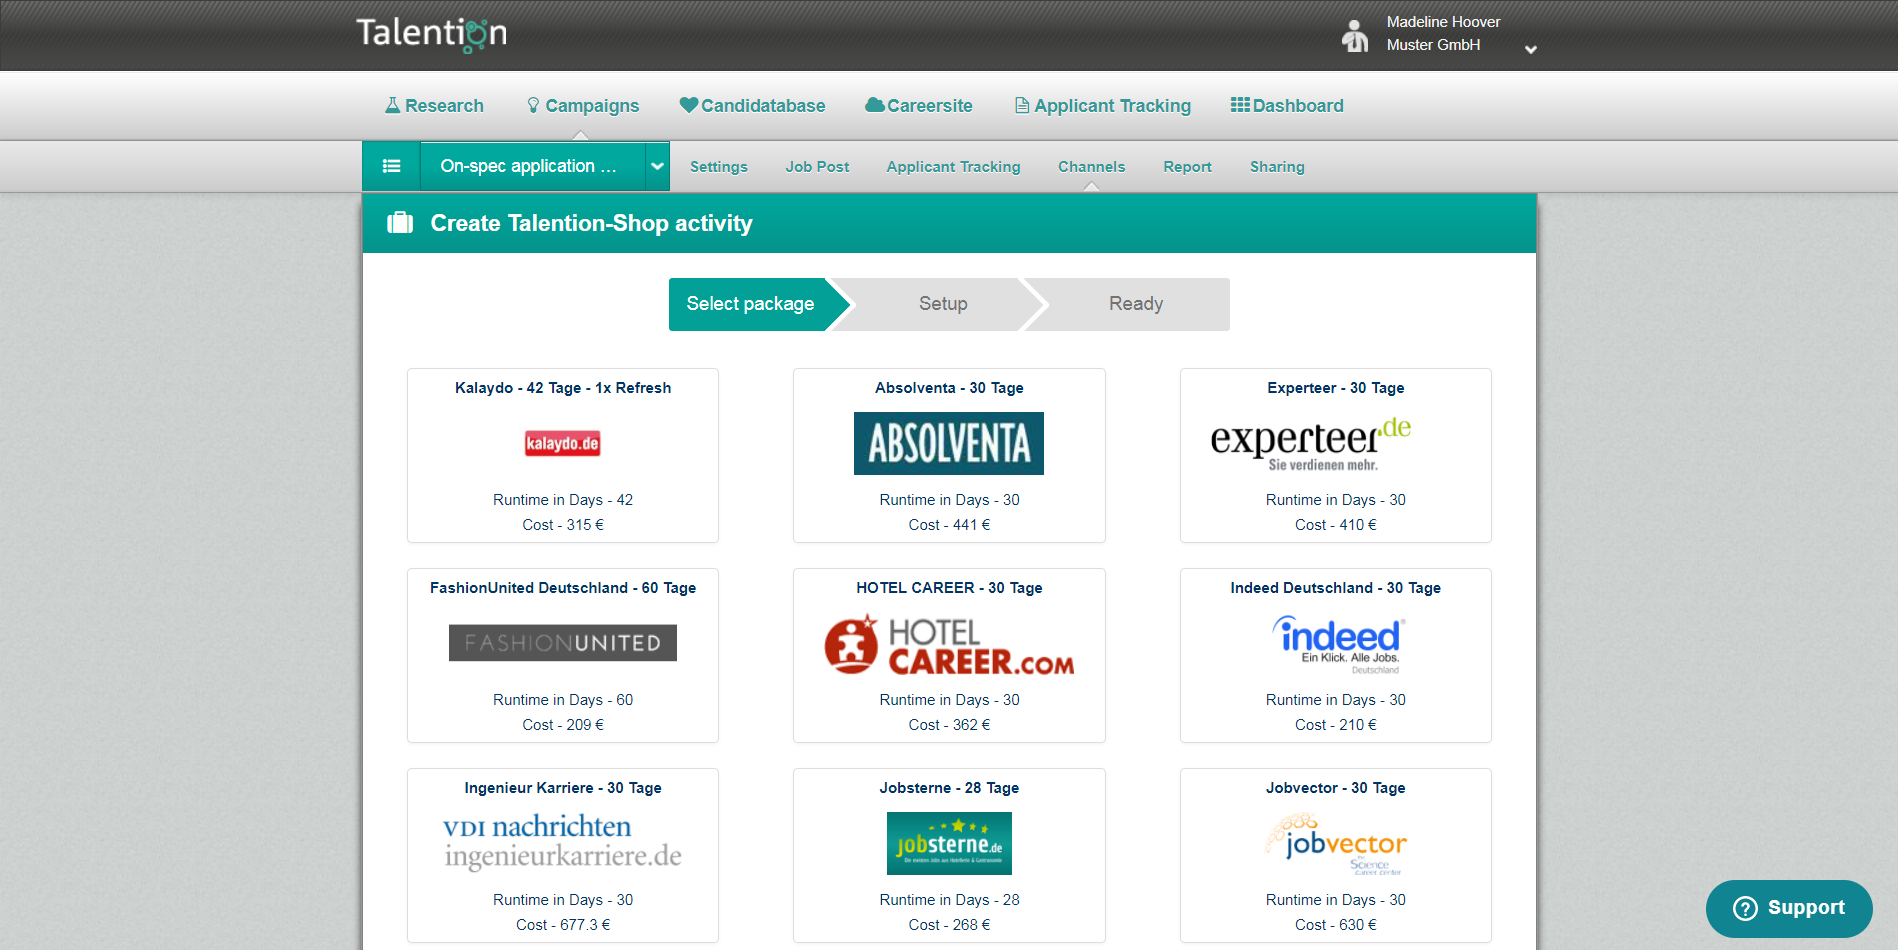Image resolution: width=1898 pixels, height=950 pixels.
Task: Select the Absolventa 30 Tage package title
Action: coord(949,388)
